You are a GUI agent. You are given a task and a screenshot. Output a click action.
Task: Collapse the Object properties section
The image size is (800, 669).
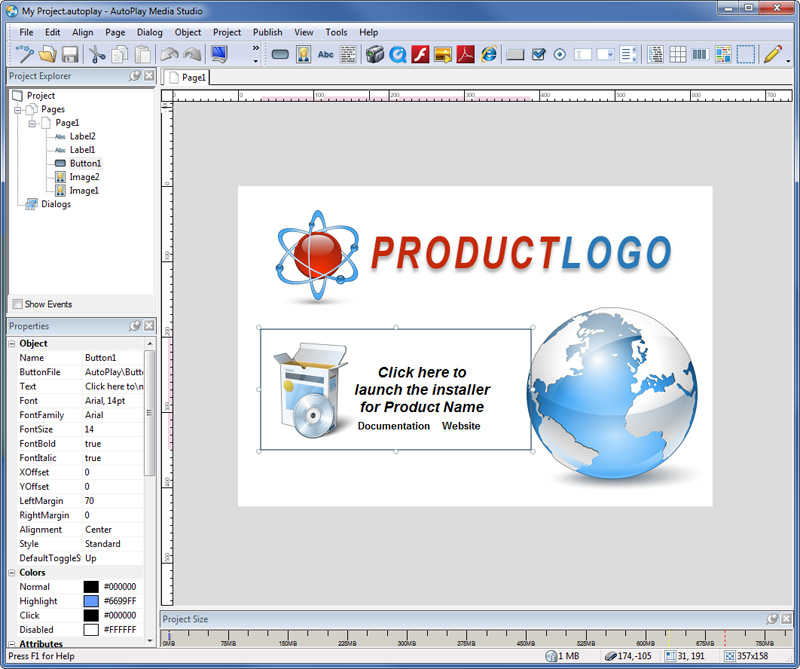pos(12,343)
